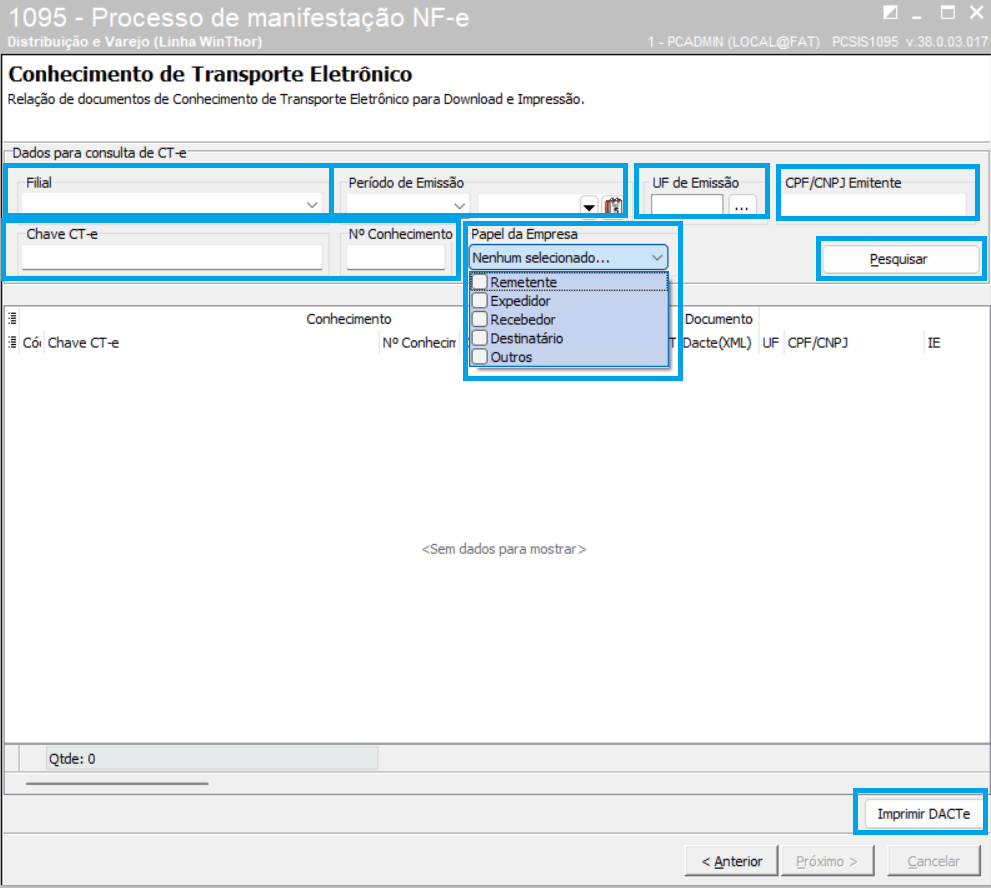The width and height of the screenshot is (991, 888).
Task: Go back with the Anterior button
Action: point(732,861)
